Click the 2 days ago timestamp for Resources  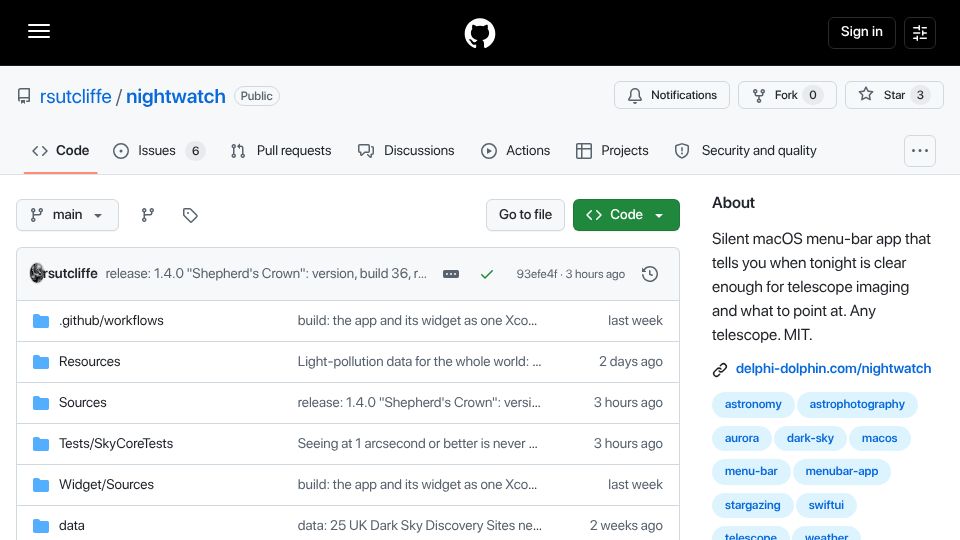click(631, 362)
